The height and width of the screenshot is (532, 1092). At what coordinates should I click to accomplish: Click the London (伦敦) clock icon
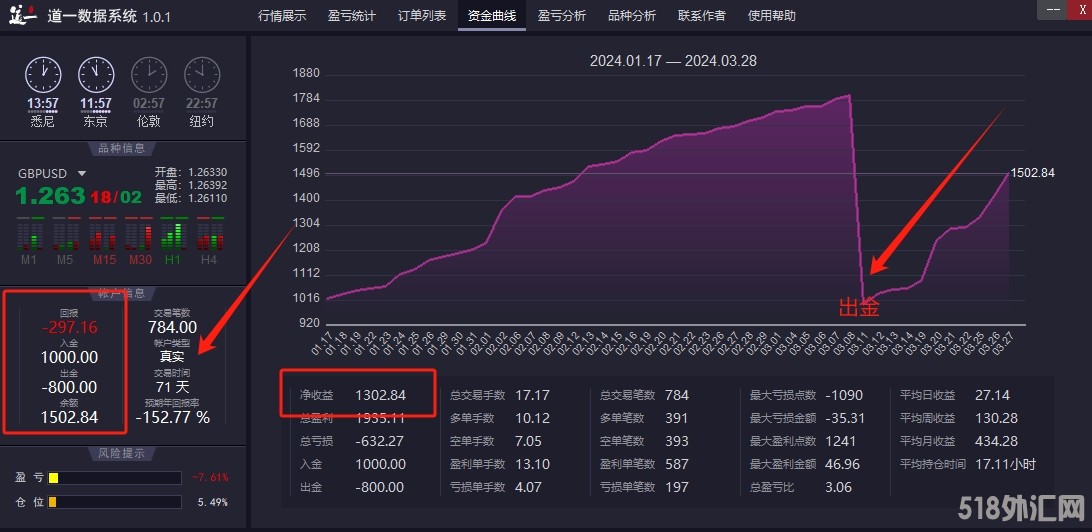click(x=149, y=74)
